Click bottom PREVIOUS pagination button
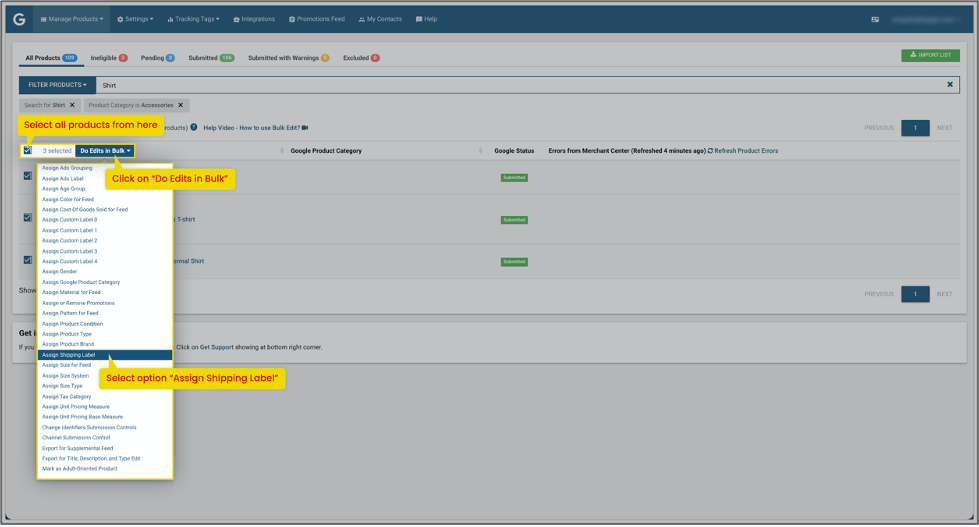This screenshot has height=527, width=979. 879,294
